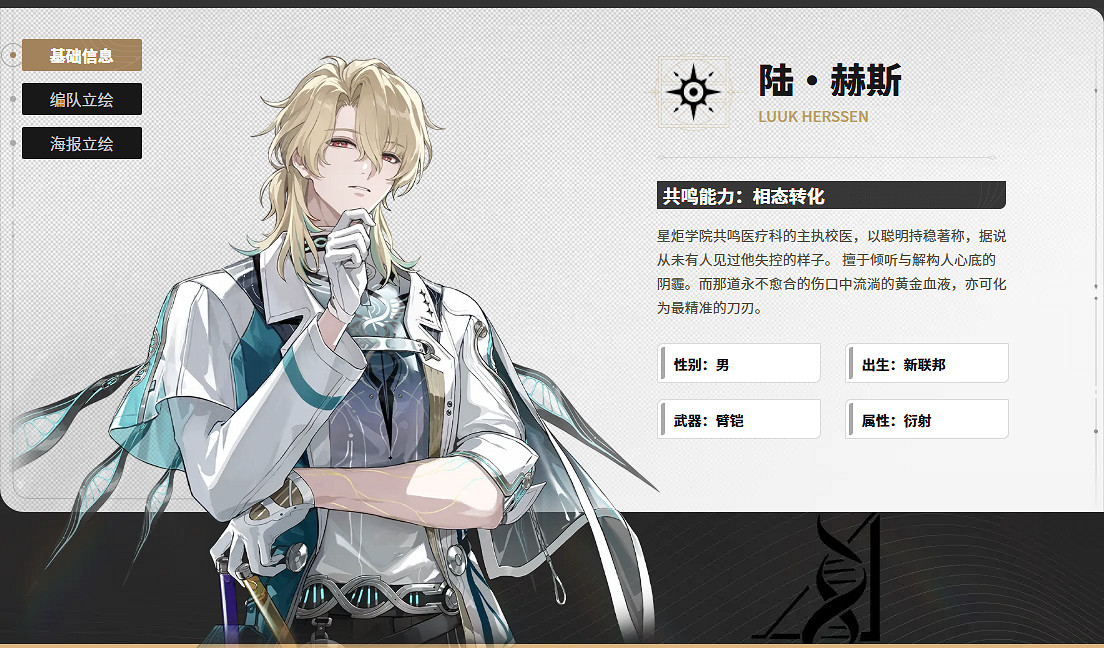Open the 编队立绘 tab
Image resolution: width=1104 pixels, height=648 pixels.
pos(82,99)
